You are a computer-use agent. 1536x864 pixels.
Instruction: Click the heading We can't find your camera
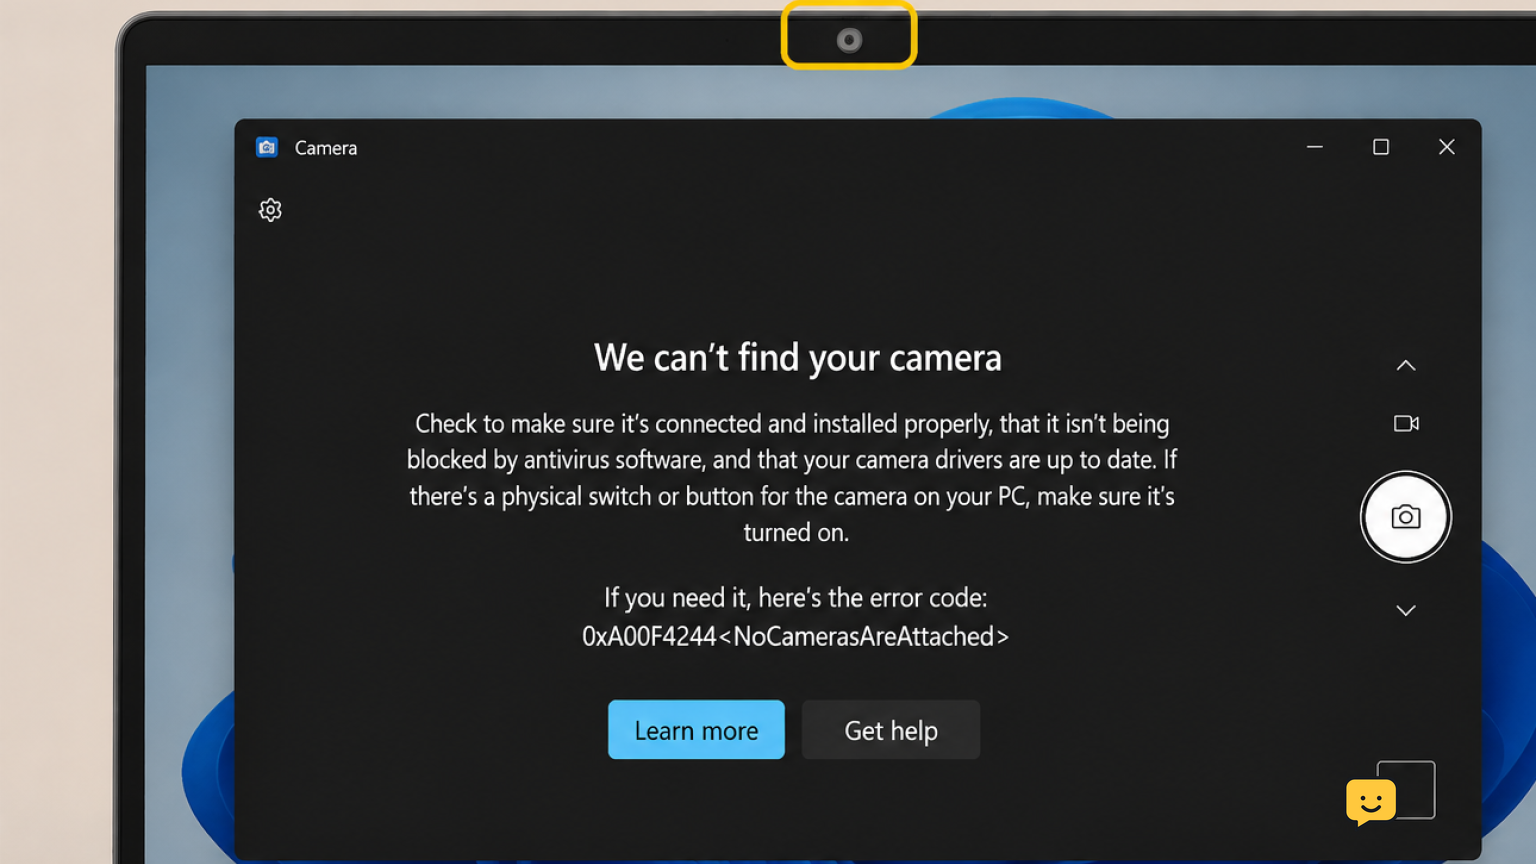797,358
